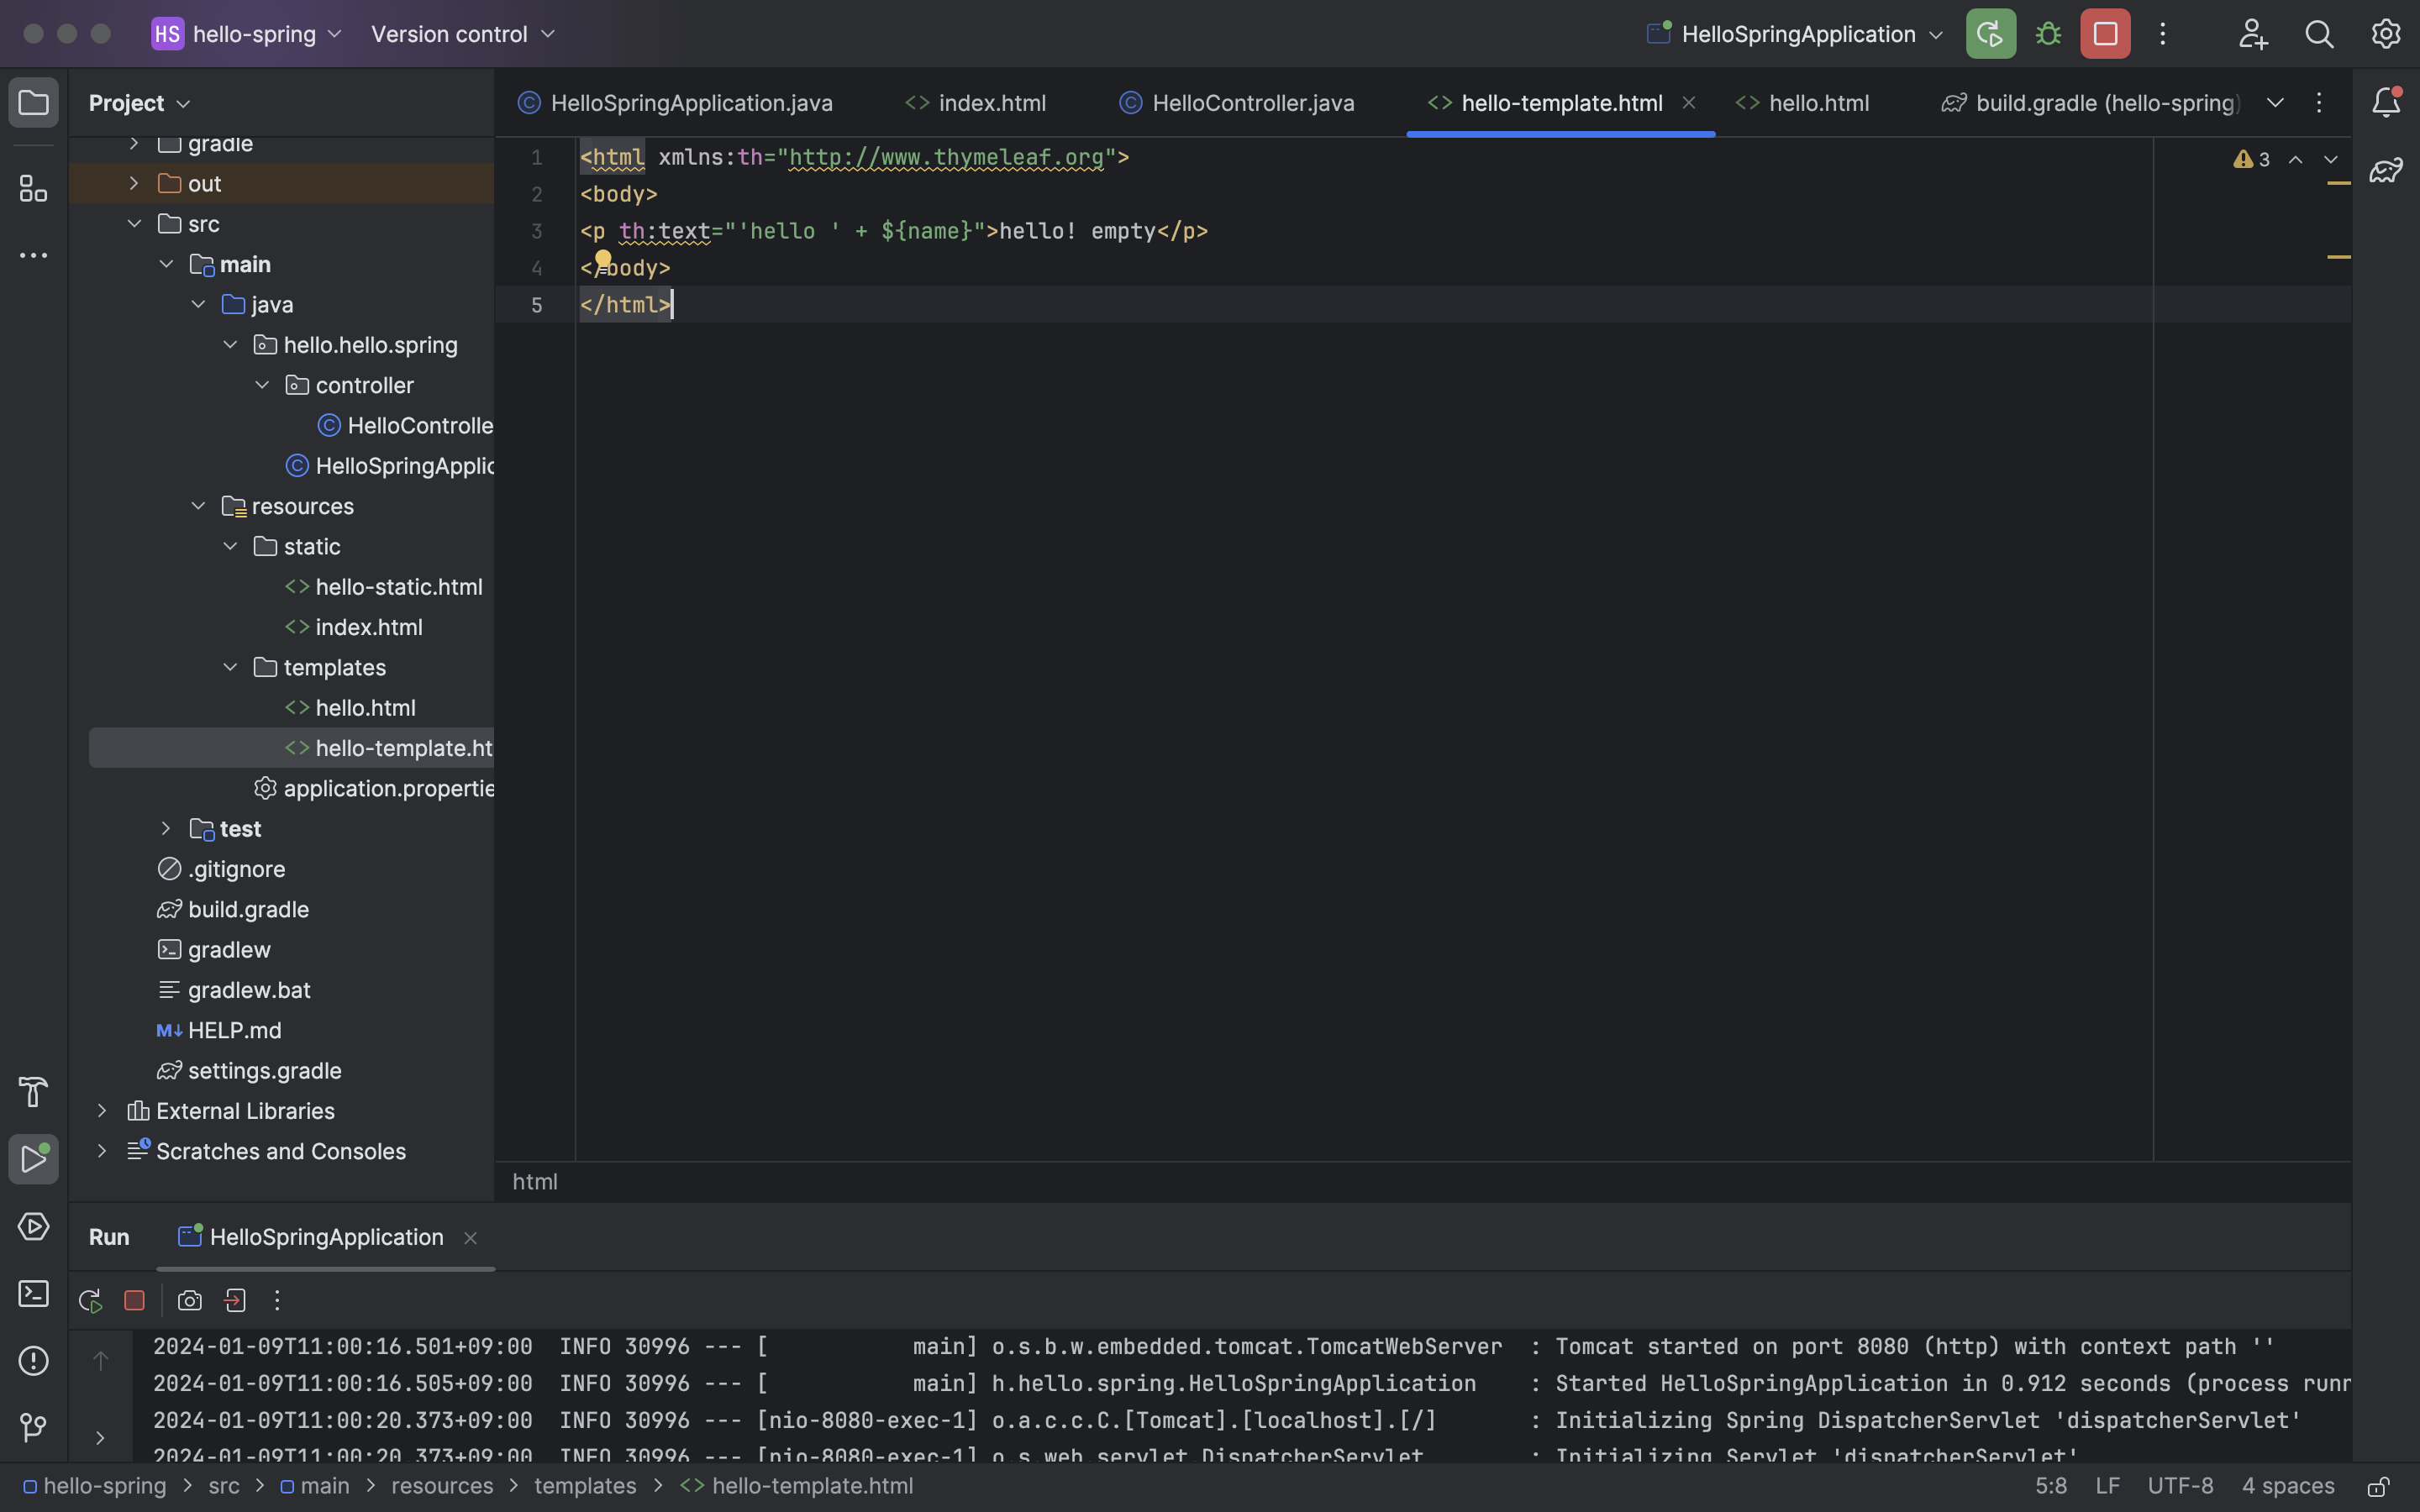Screen dimensions: 2420x1512
Task: Open the Run tool window icon
Action: (x=33, y=1159)
